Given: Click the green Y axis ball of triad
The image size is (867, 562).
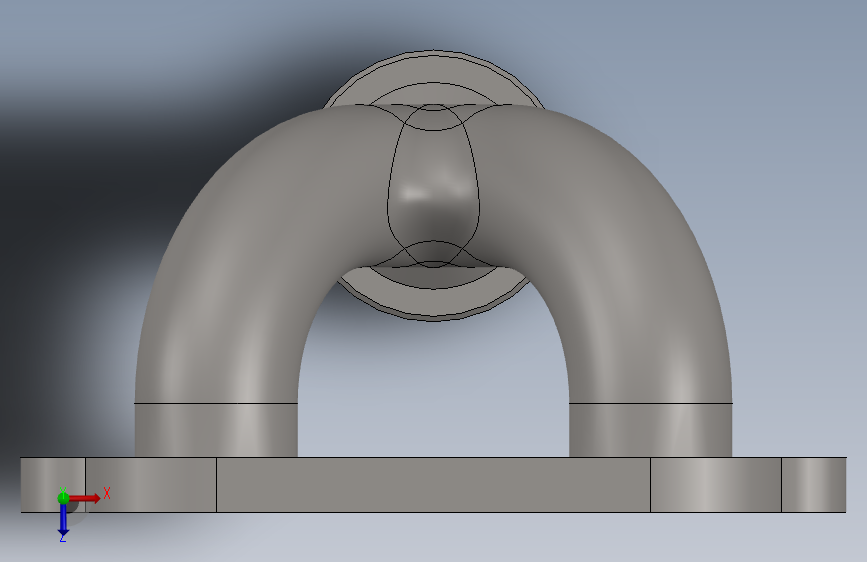Looking at the screenshot, I should pyautogui.click(x=63, y=498).
